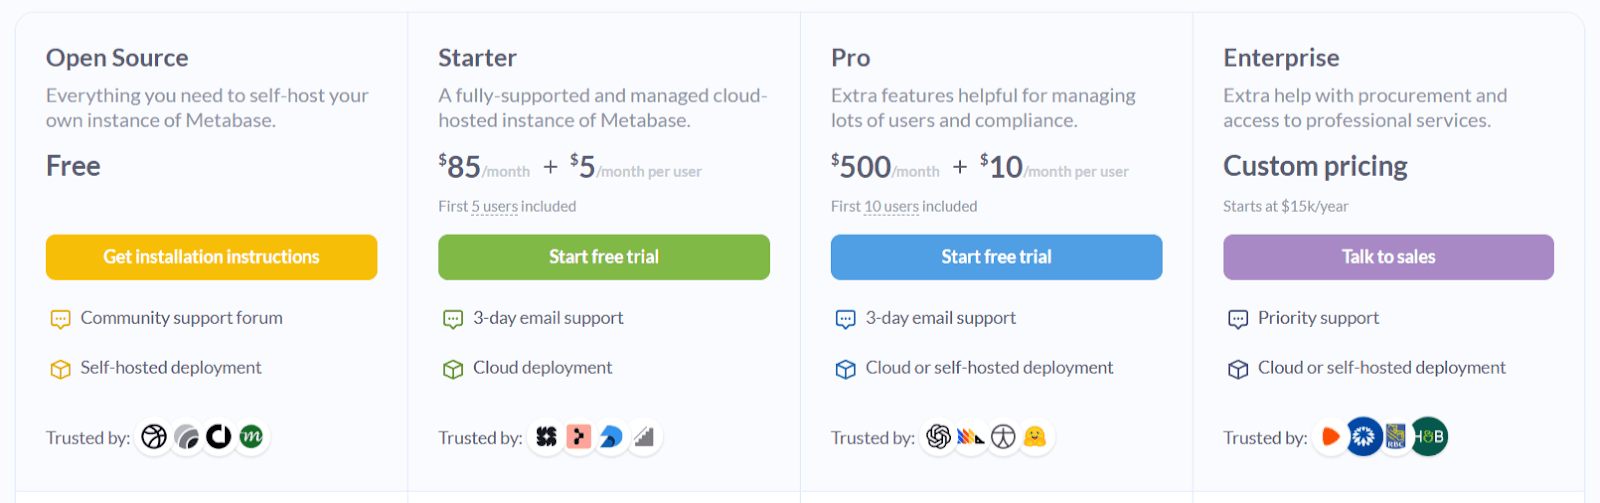Click the cube icon beside Cloud deployment
Viewport: 1600px width, 503px height.
click(x=453, y=369)
